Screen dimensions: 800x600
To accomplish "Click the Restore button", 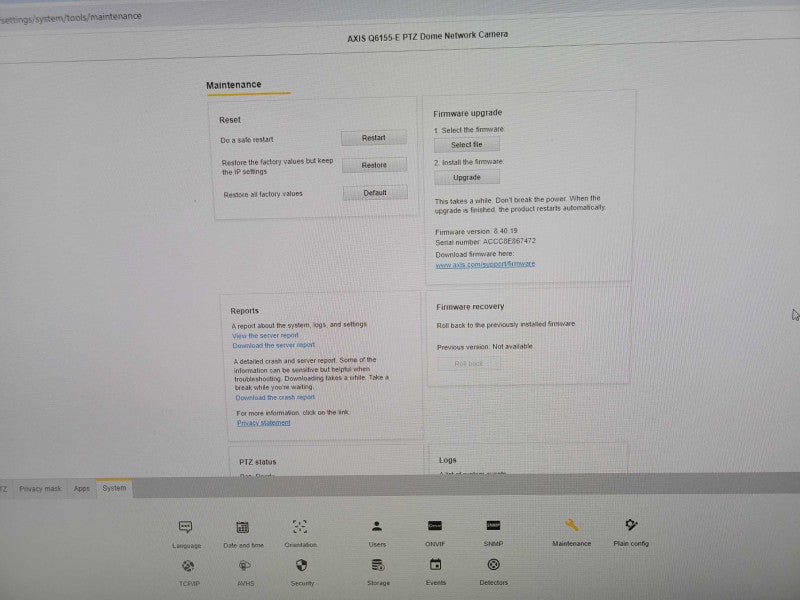I will coord(374,165).
